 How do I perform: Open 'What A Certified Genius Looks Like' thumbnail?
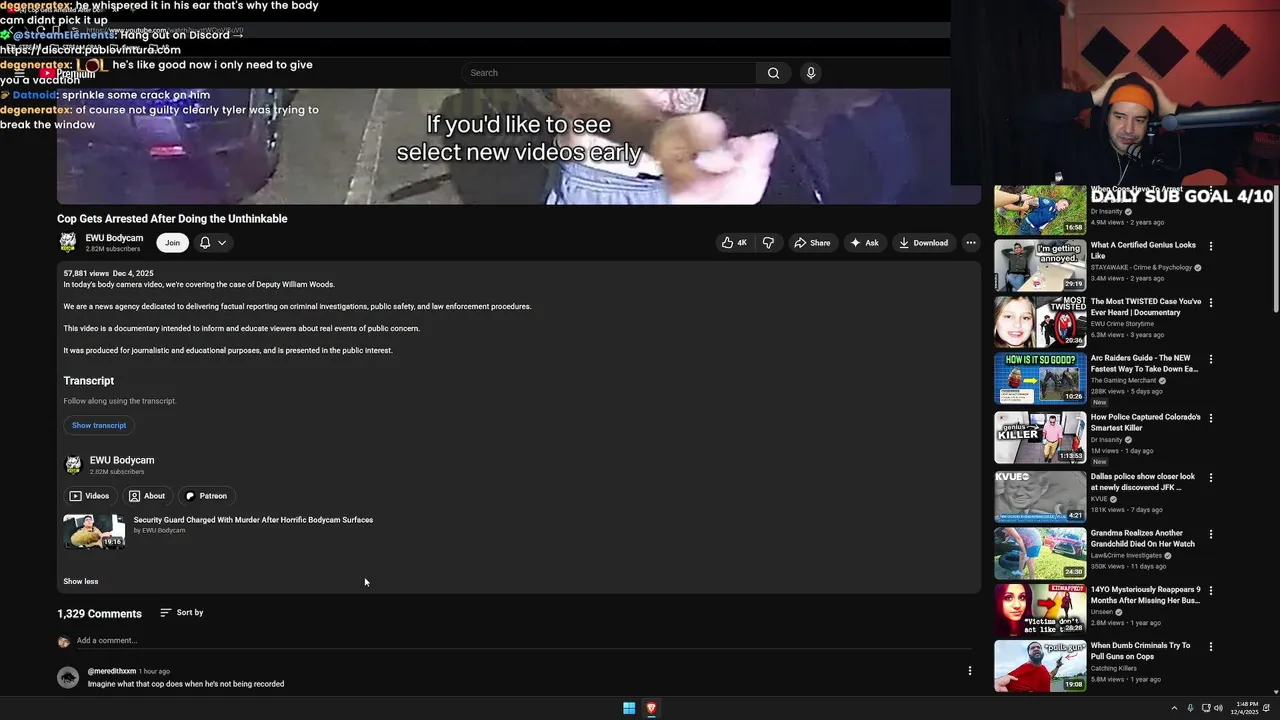pos(1040,266)
